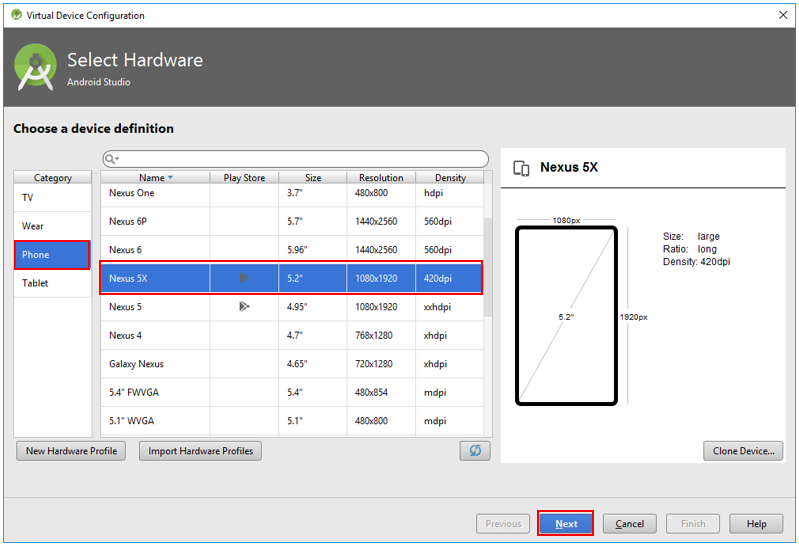Select the Phone category

click(x=52, y=254)
